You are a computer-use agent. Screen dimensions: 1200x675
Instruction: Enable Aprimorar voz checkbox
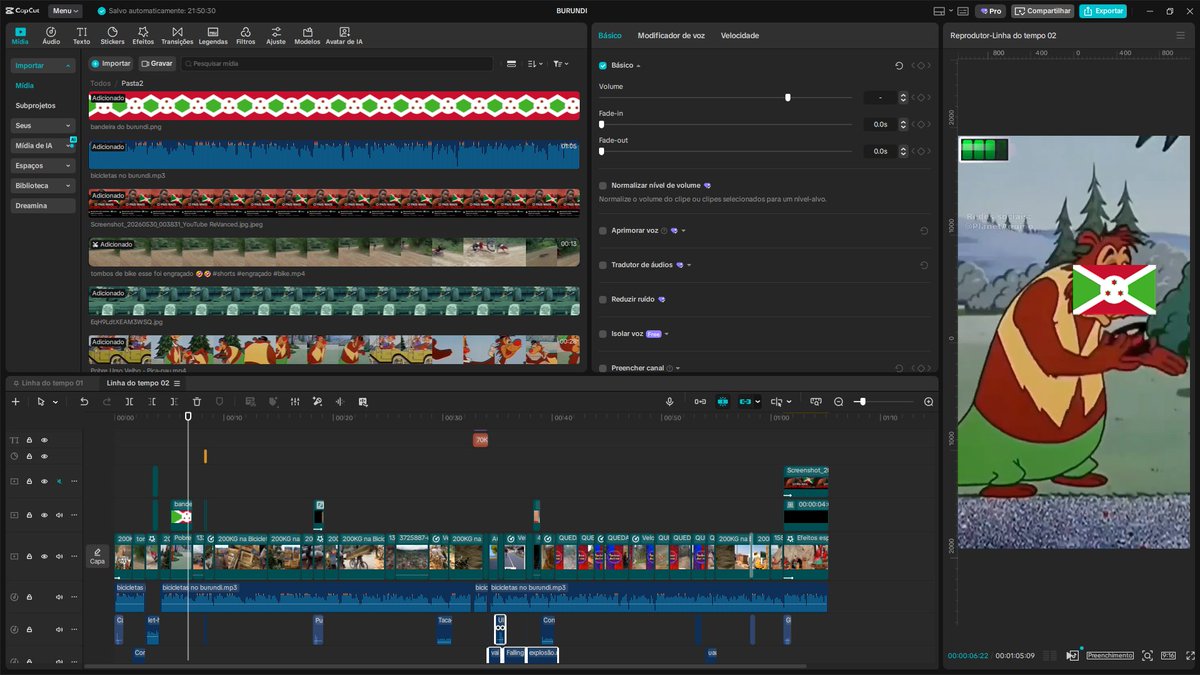coord(603,230)
